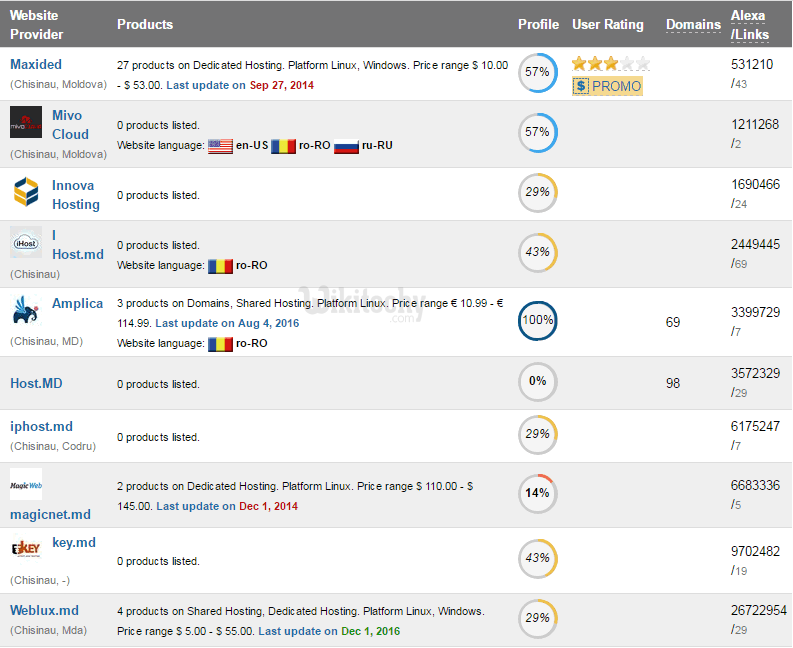Click the Romanian flag in I Host.md row

220,266
